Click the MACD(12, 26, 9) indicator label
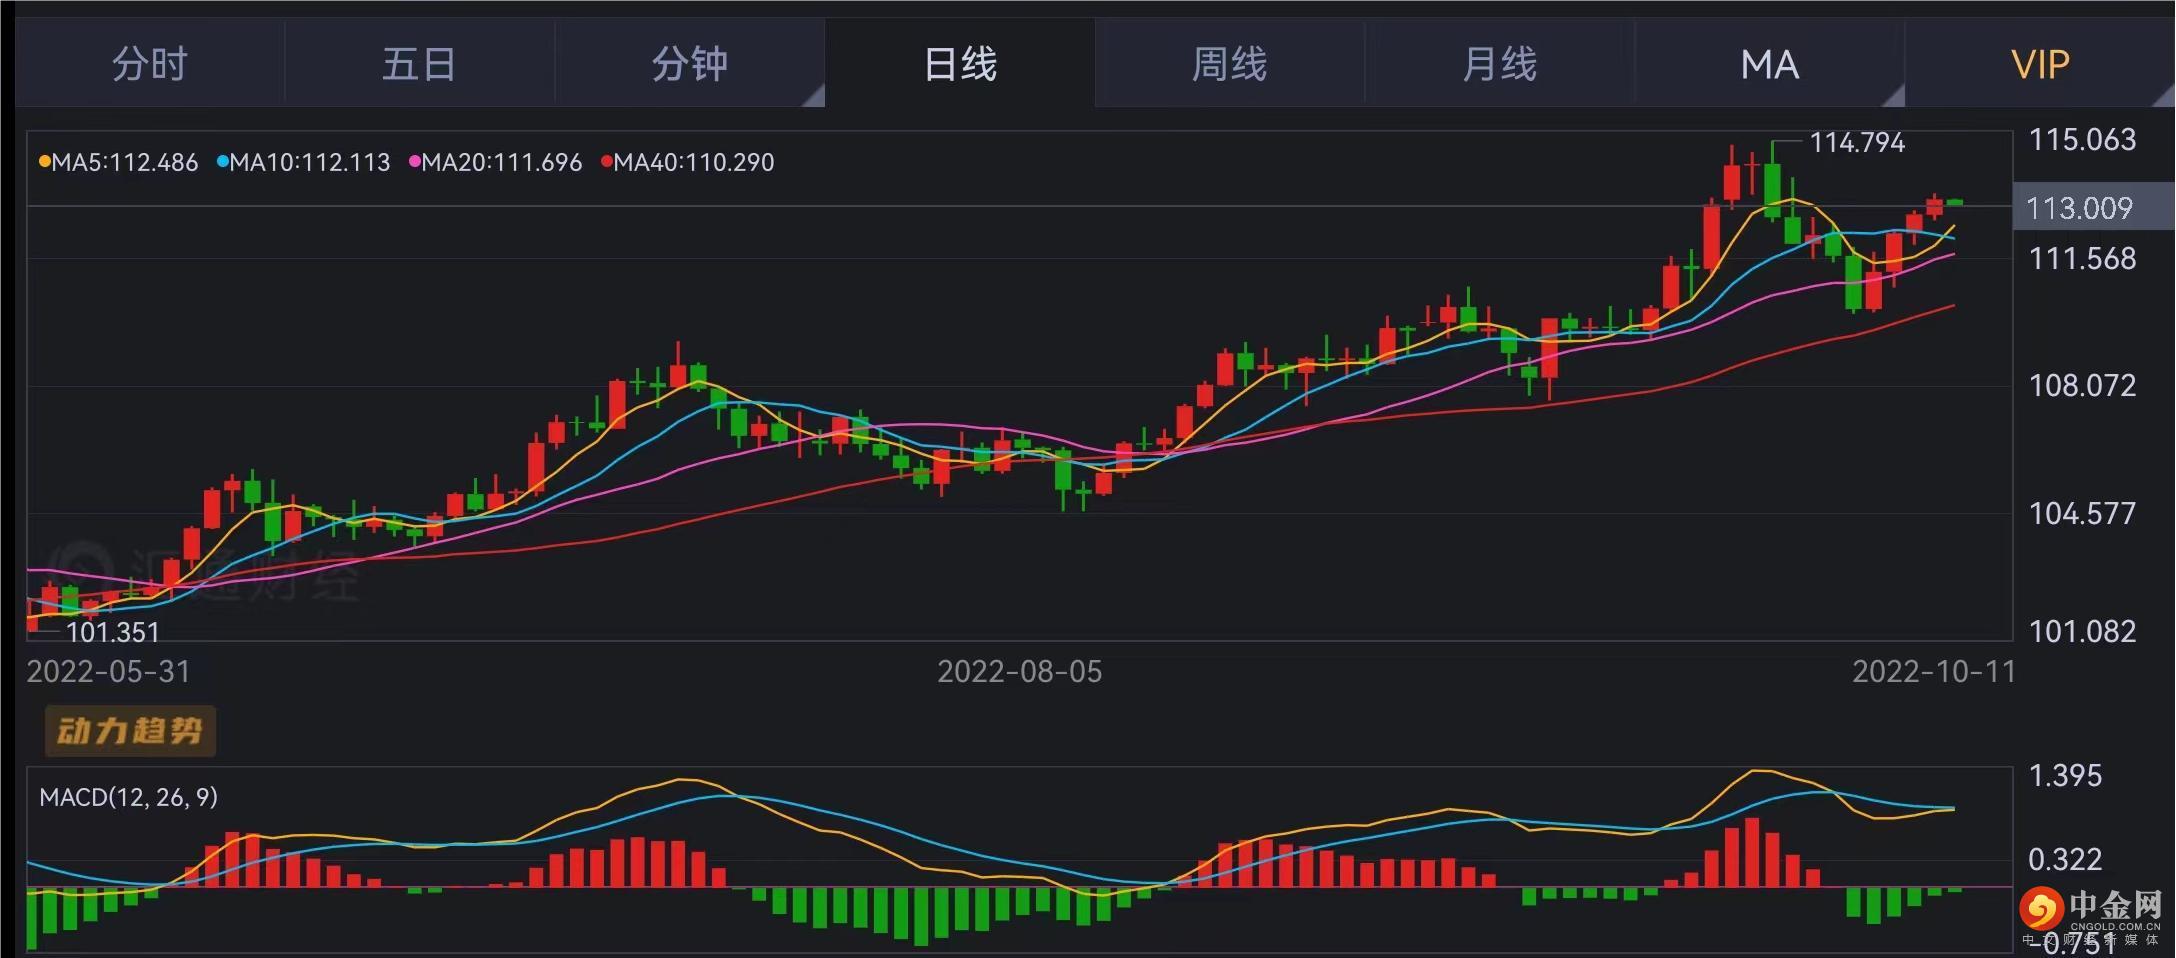This screenshot has height=958, width=2176. coord(128,797)
